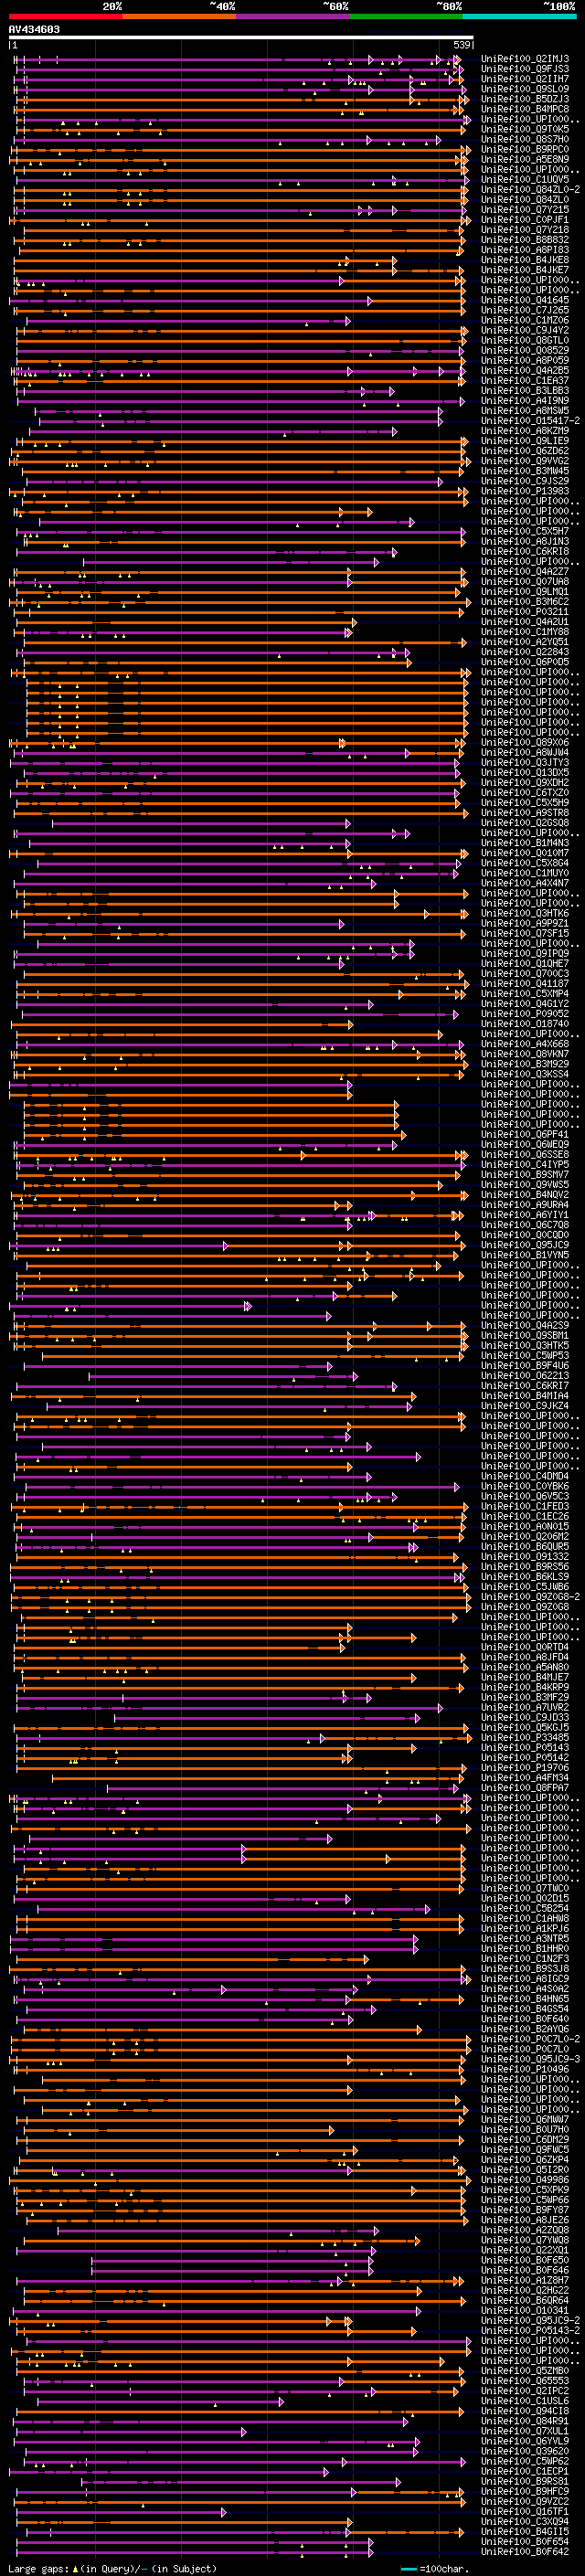Click the UniRef100_A8PI83 label
Viewport: 585px width, 2576px height.
[525, 250]
